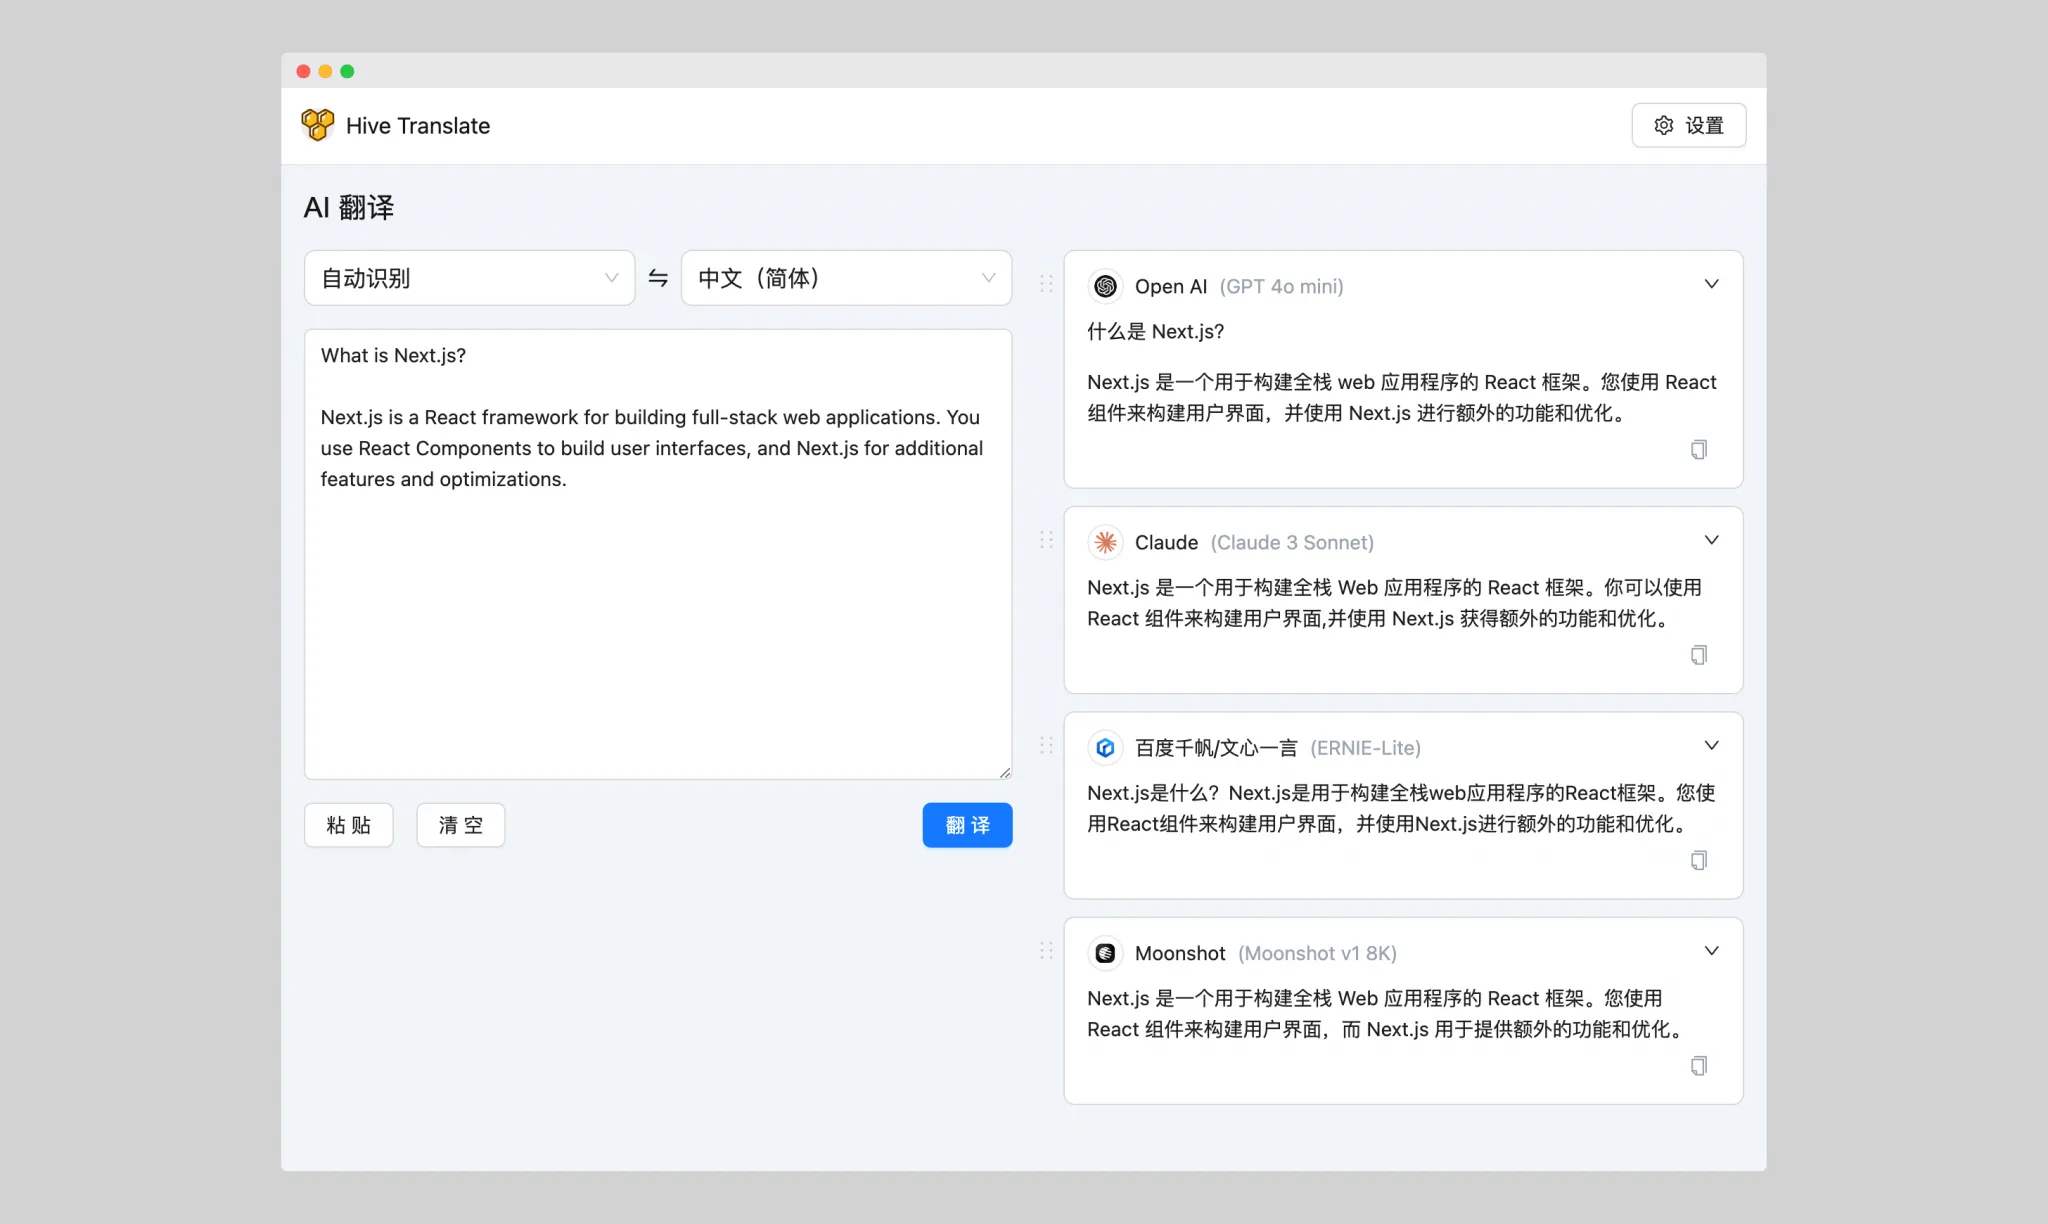Swap source and target languages
The image size is (2048, 1224).
(x=658, y=278)
